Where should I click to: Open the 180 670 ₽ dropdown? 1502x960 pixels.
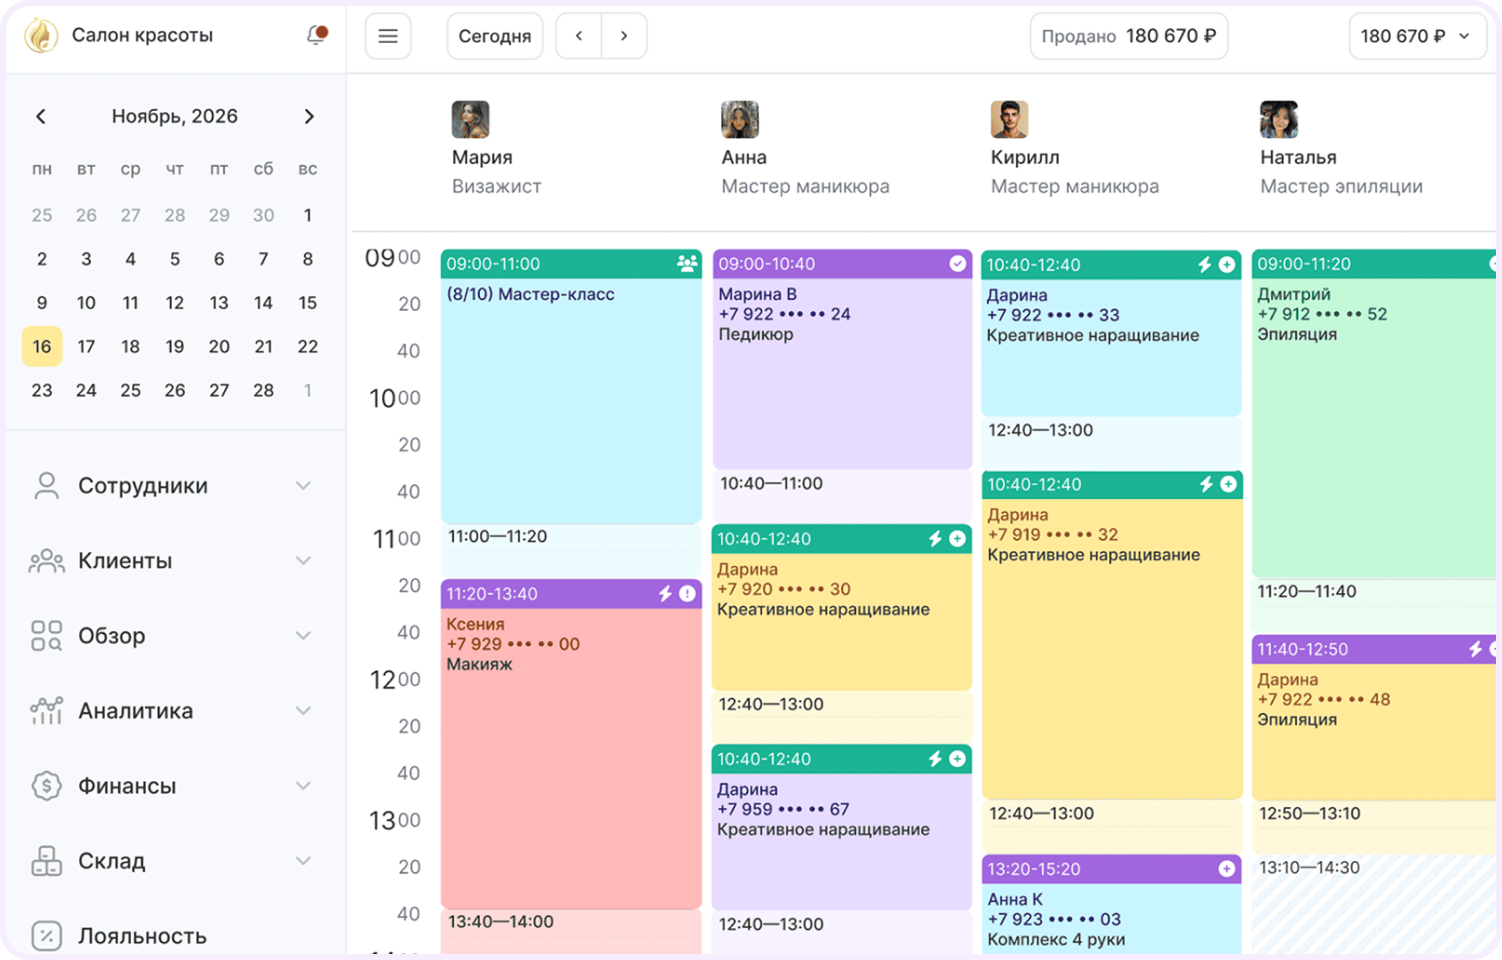point(1417,36)
